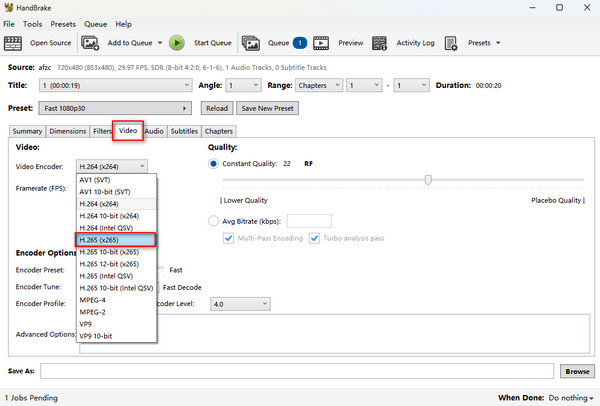Viewport: 600px width, 406px height.
Task: Open the Encoder Level 4.0 dropdown
Action: pyautogui.click(x=240, y=304)
